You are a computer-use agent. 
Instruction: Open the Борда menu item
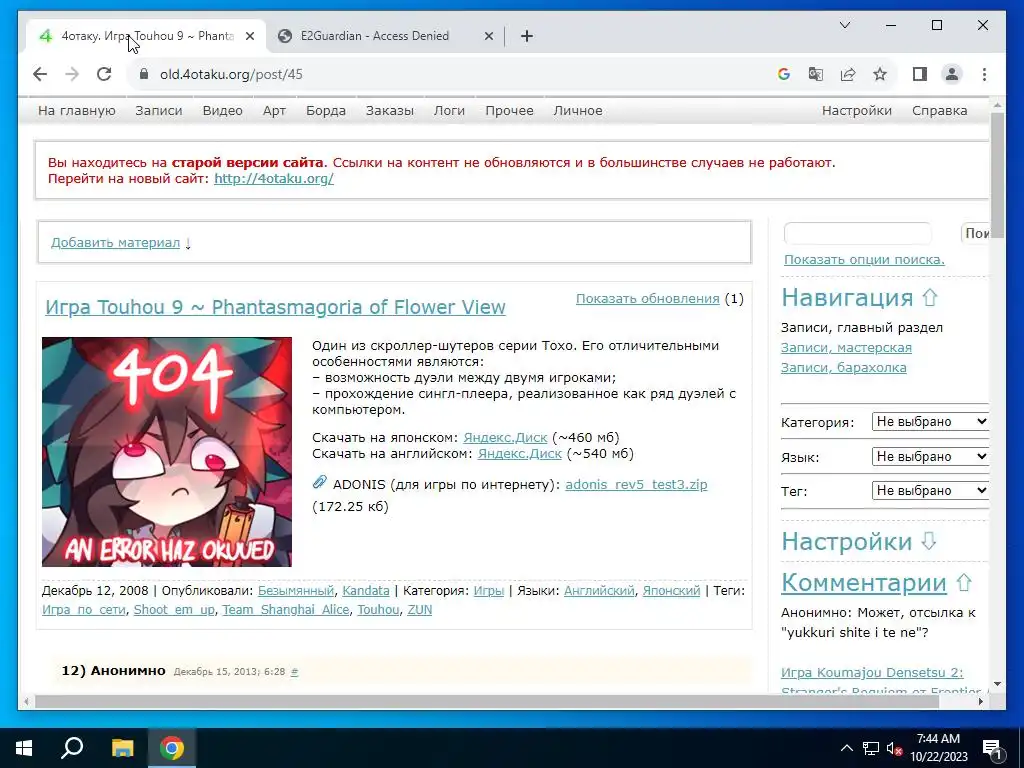click(x=326, y=110)
